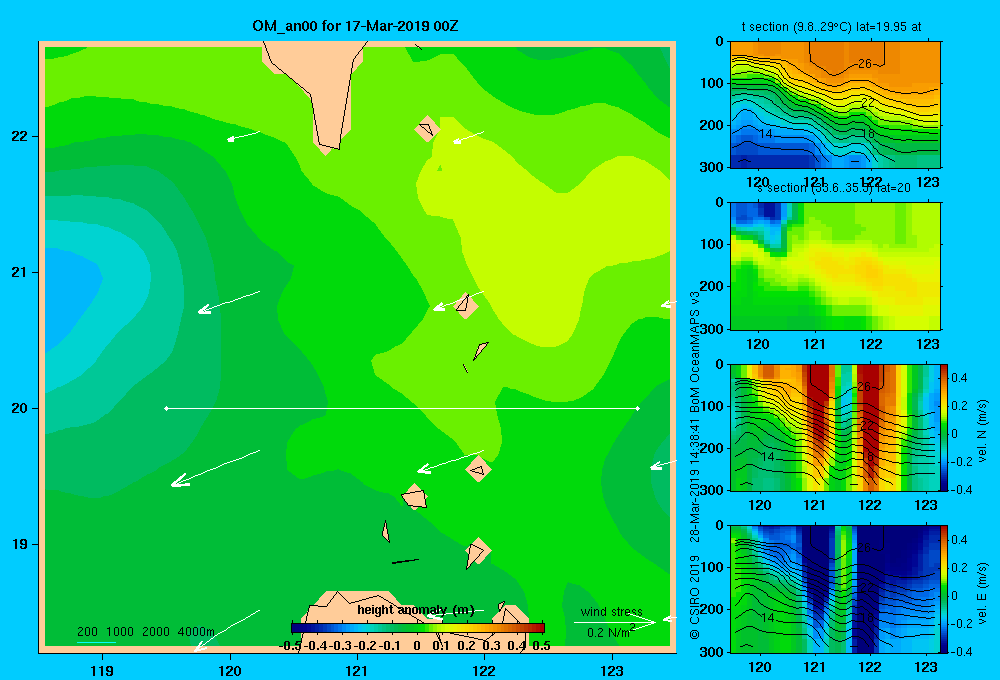The width and height of the screenshot is (1000, 680).
Task: Click the "height anomaly (m)" legend label
Action: (x=416, y=610)
